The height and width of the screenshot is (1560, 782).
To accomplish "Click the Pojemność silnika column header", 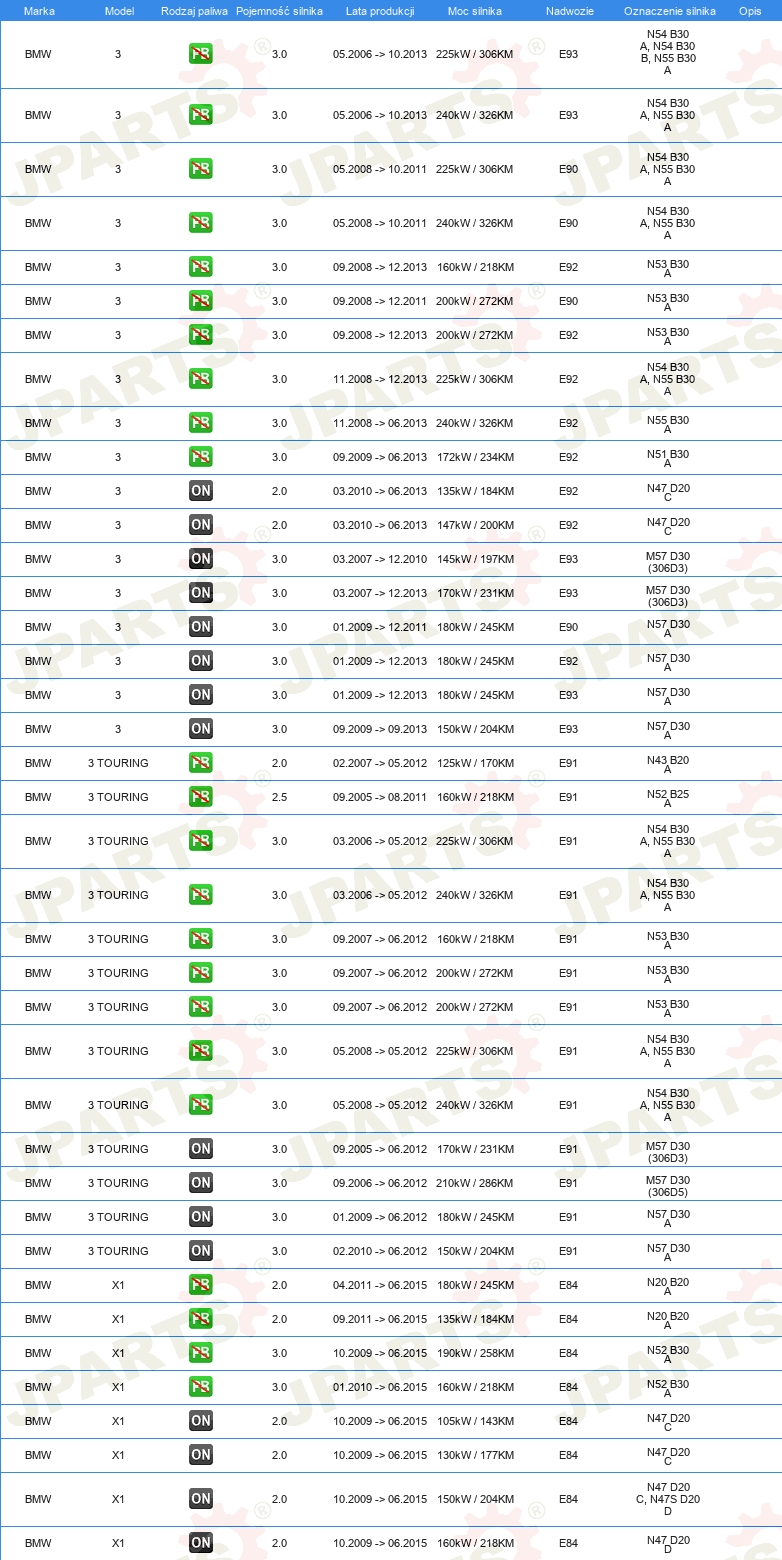I will [279, 10].
